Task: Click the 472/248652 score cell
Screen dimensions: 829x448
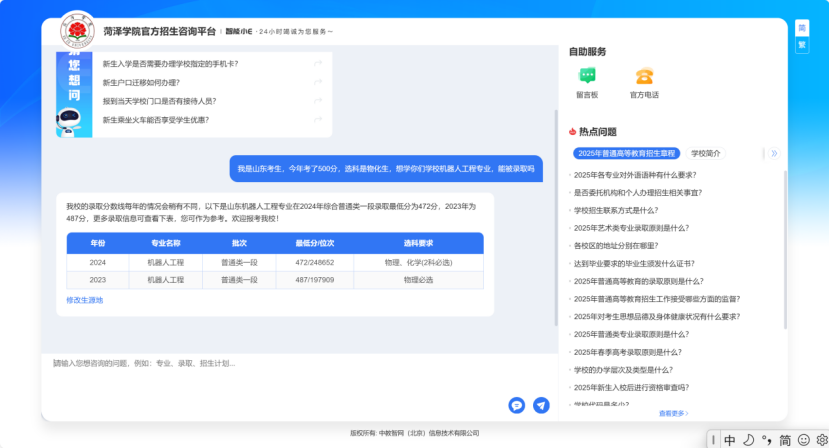Action: [x=315, y=262]
